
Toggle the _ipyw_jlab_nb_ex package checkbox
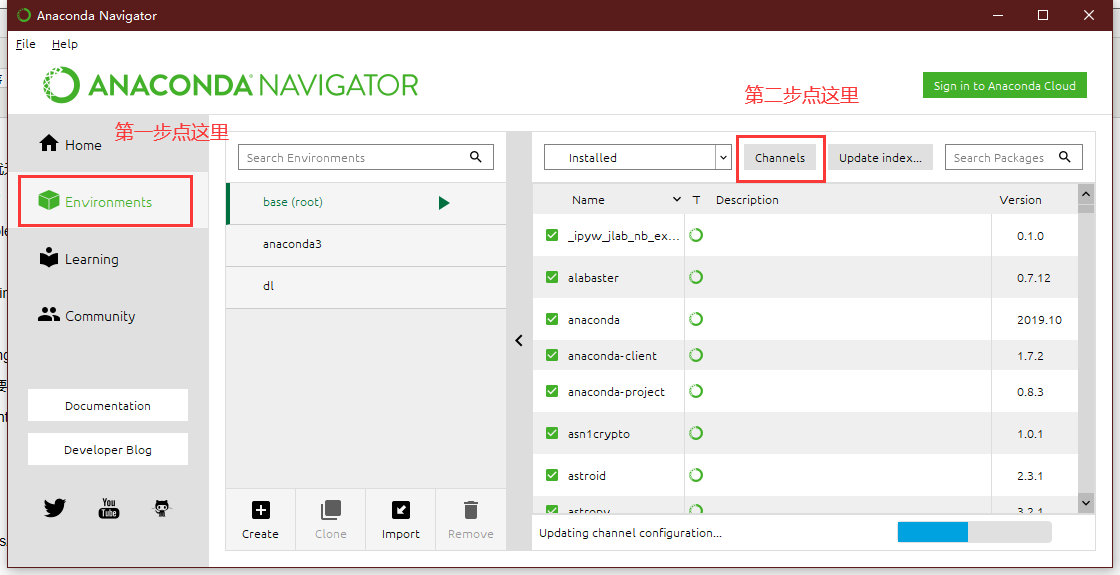pos(551,235)
